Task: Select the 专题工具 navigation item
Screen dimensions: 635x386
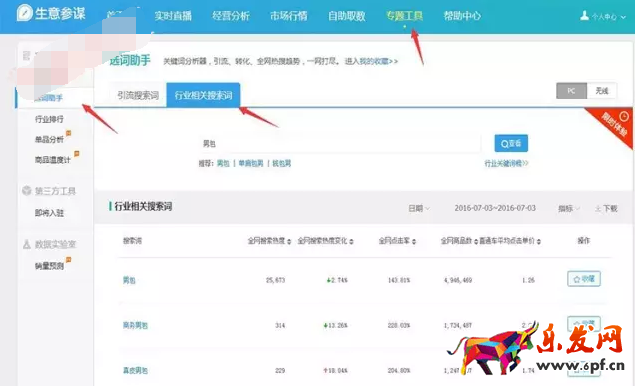Action: coord(404,16)
